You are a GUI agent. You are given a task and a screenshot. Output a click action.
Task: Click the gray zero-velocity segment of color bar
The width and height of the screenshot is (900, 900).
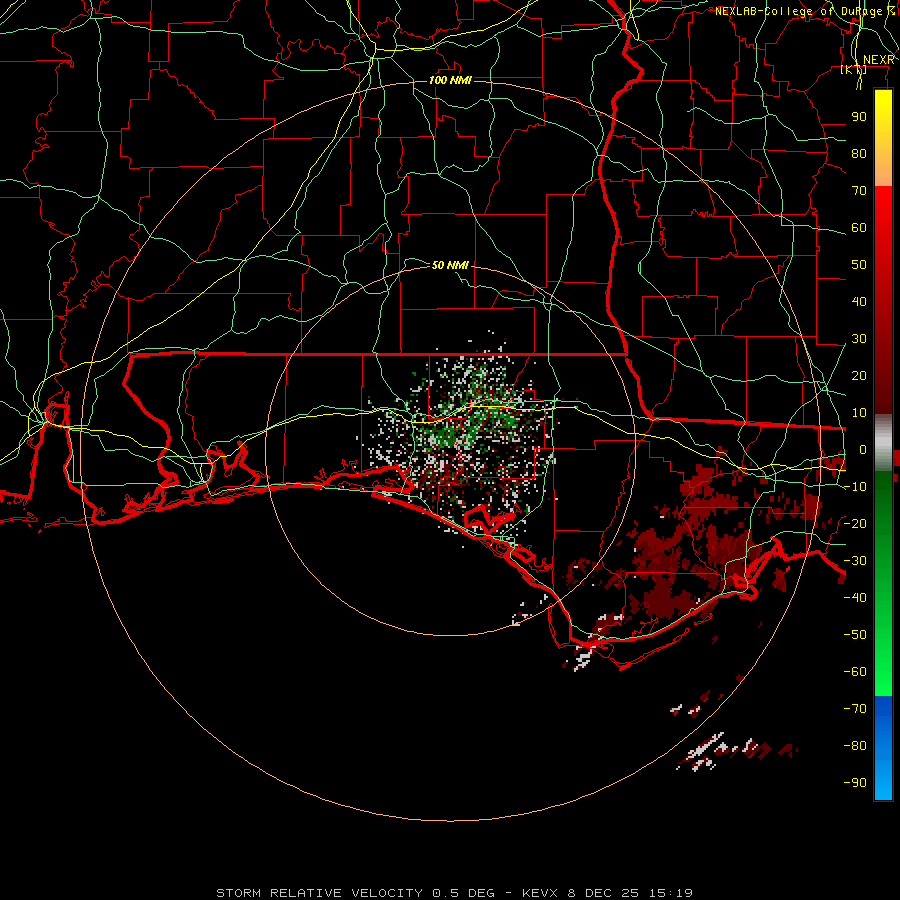pyautogui.click(x=883, y=443)
